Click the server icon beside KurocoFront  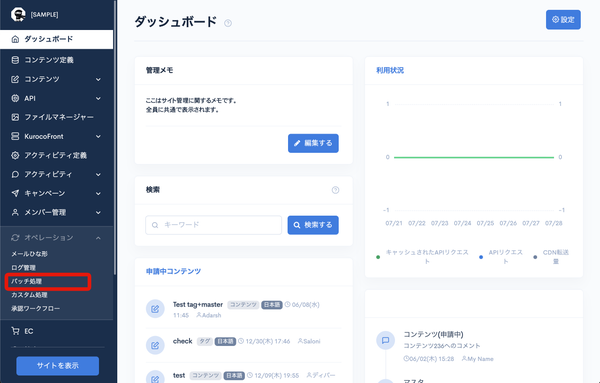tap(15, 136)
